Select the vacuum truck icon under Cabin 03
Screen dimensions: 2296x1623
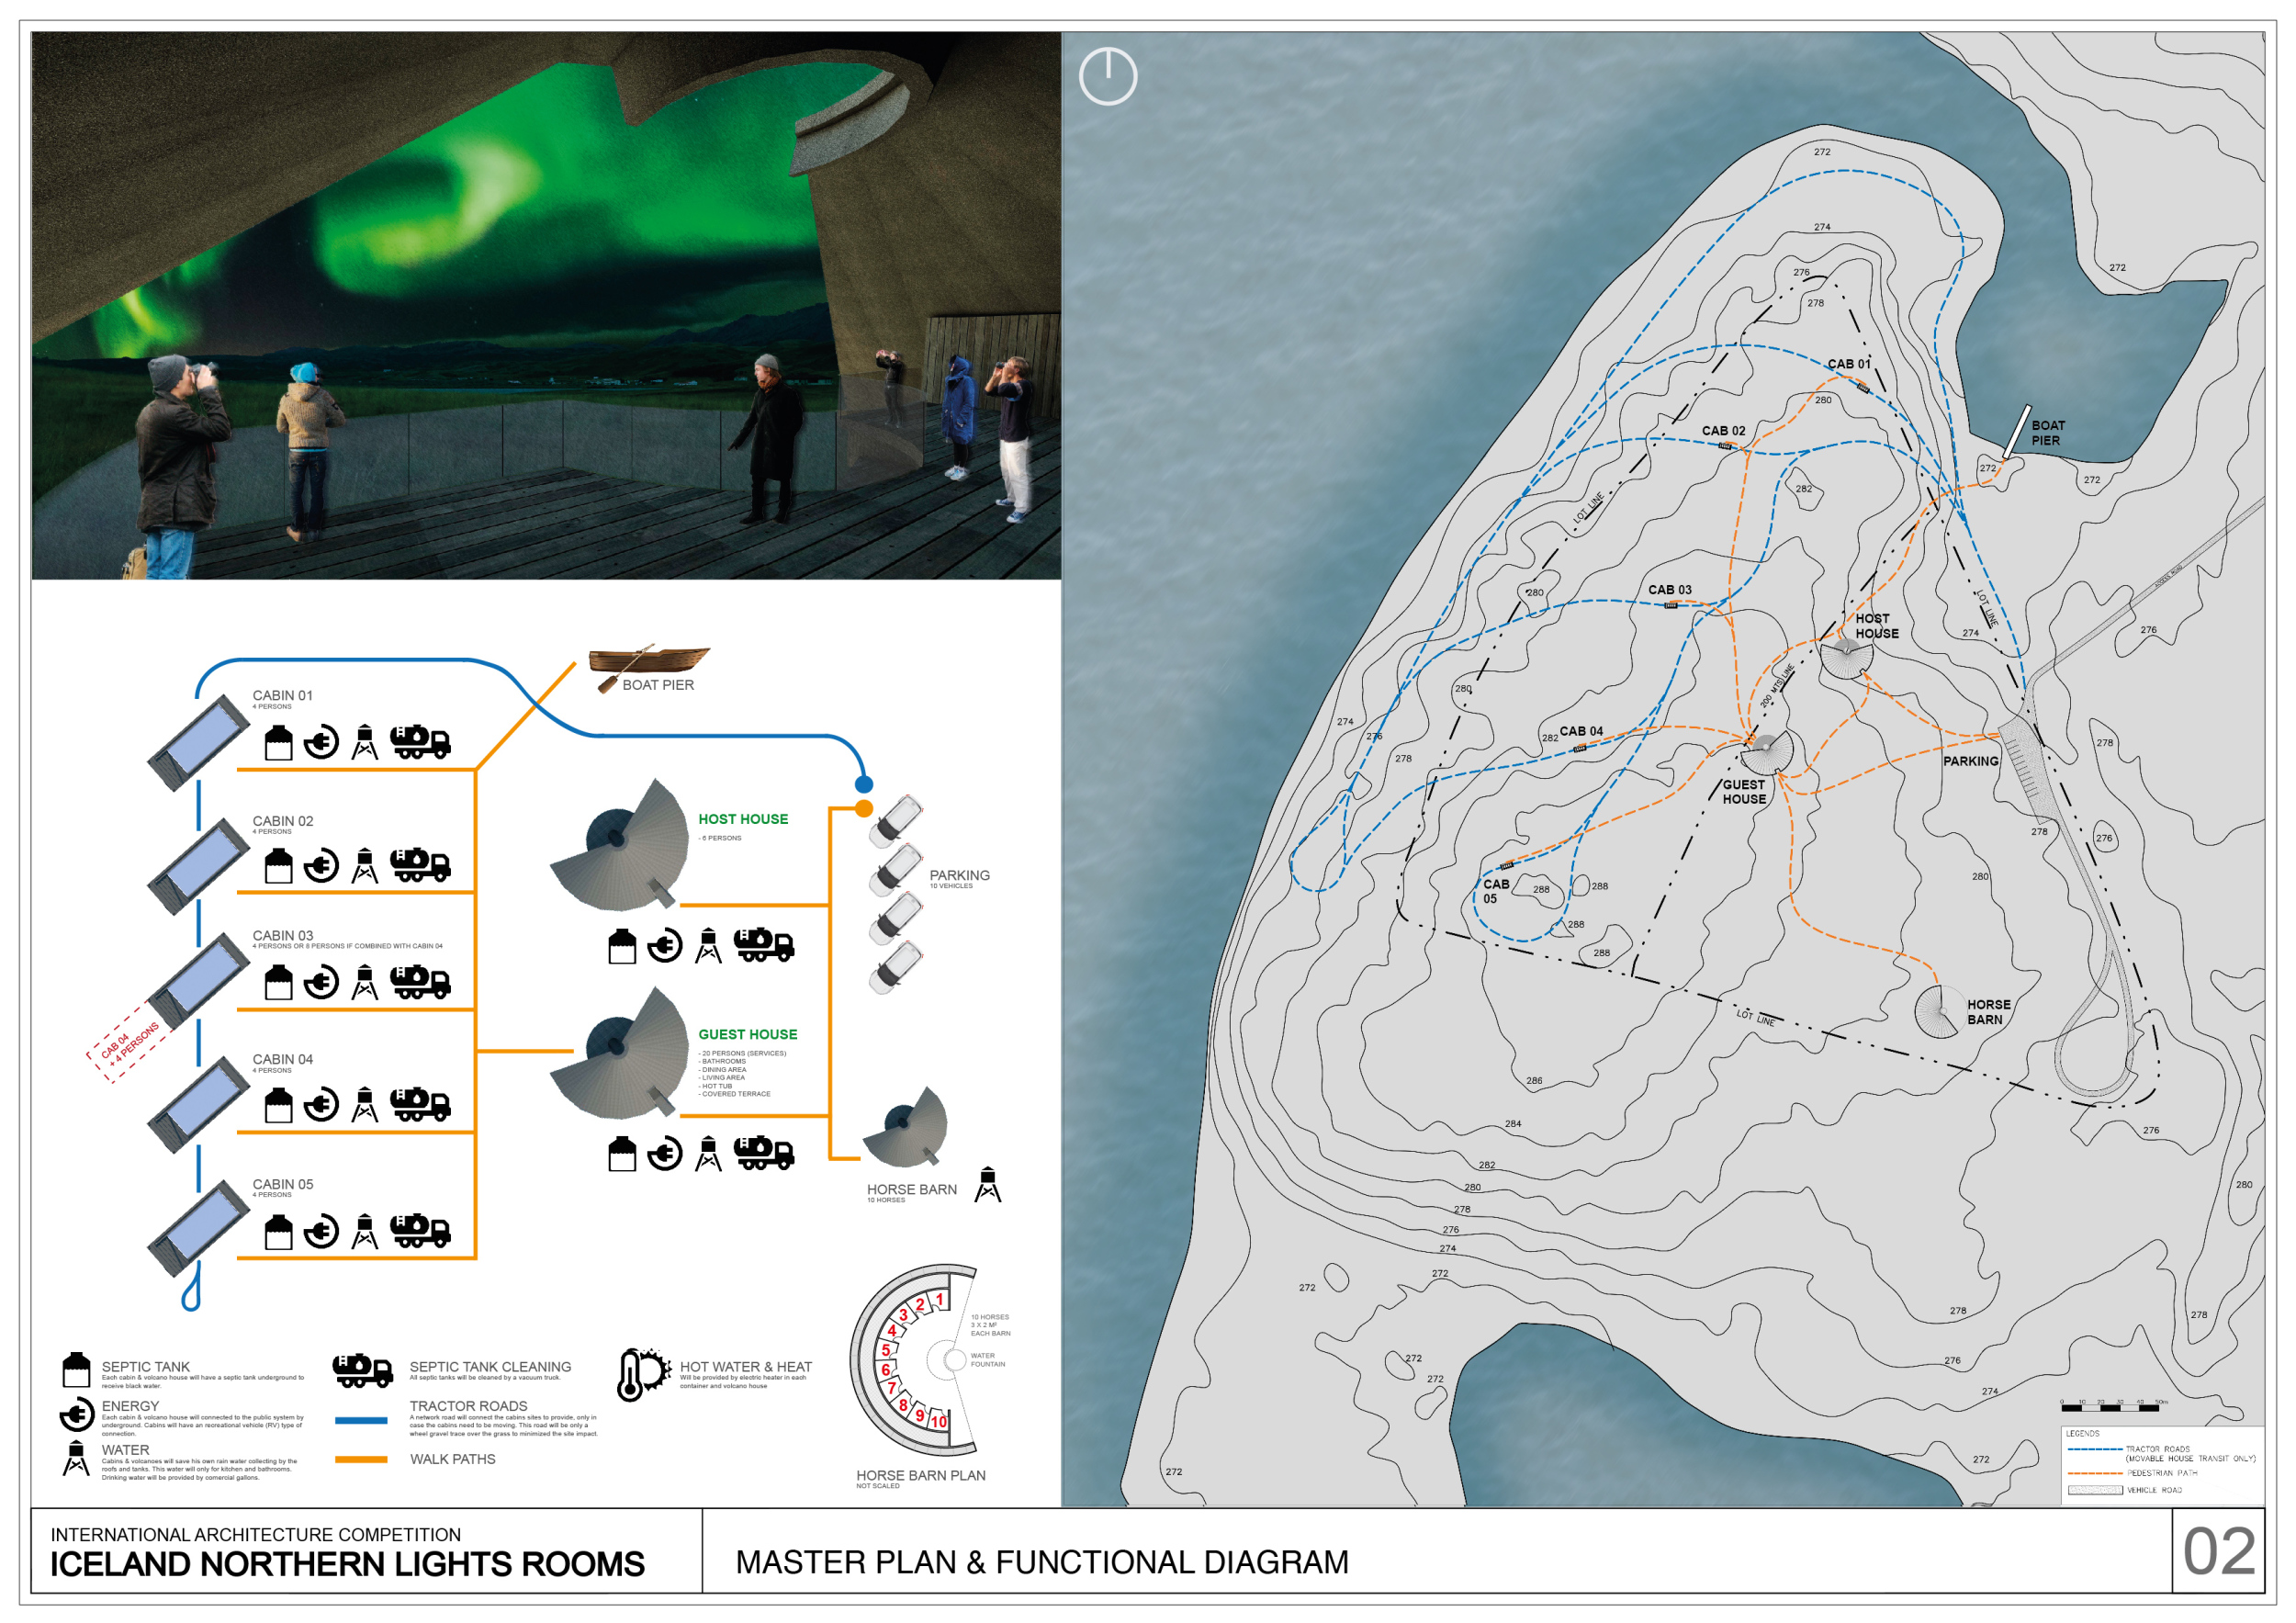coord(420,983)
